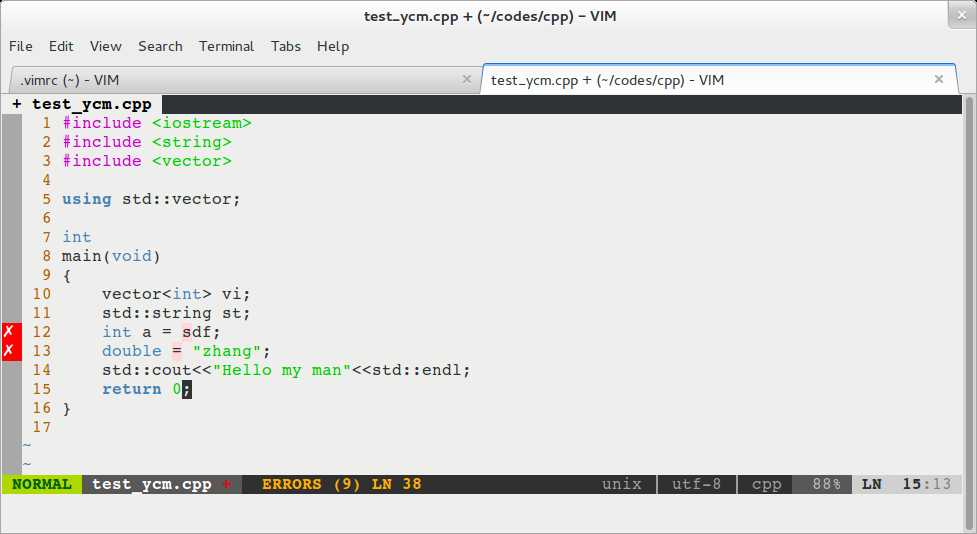Click std::cout on line 14
The height and width of the screenshot is (534, 977).
coord(146,370)
